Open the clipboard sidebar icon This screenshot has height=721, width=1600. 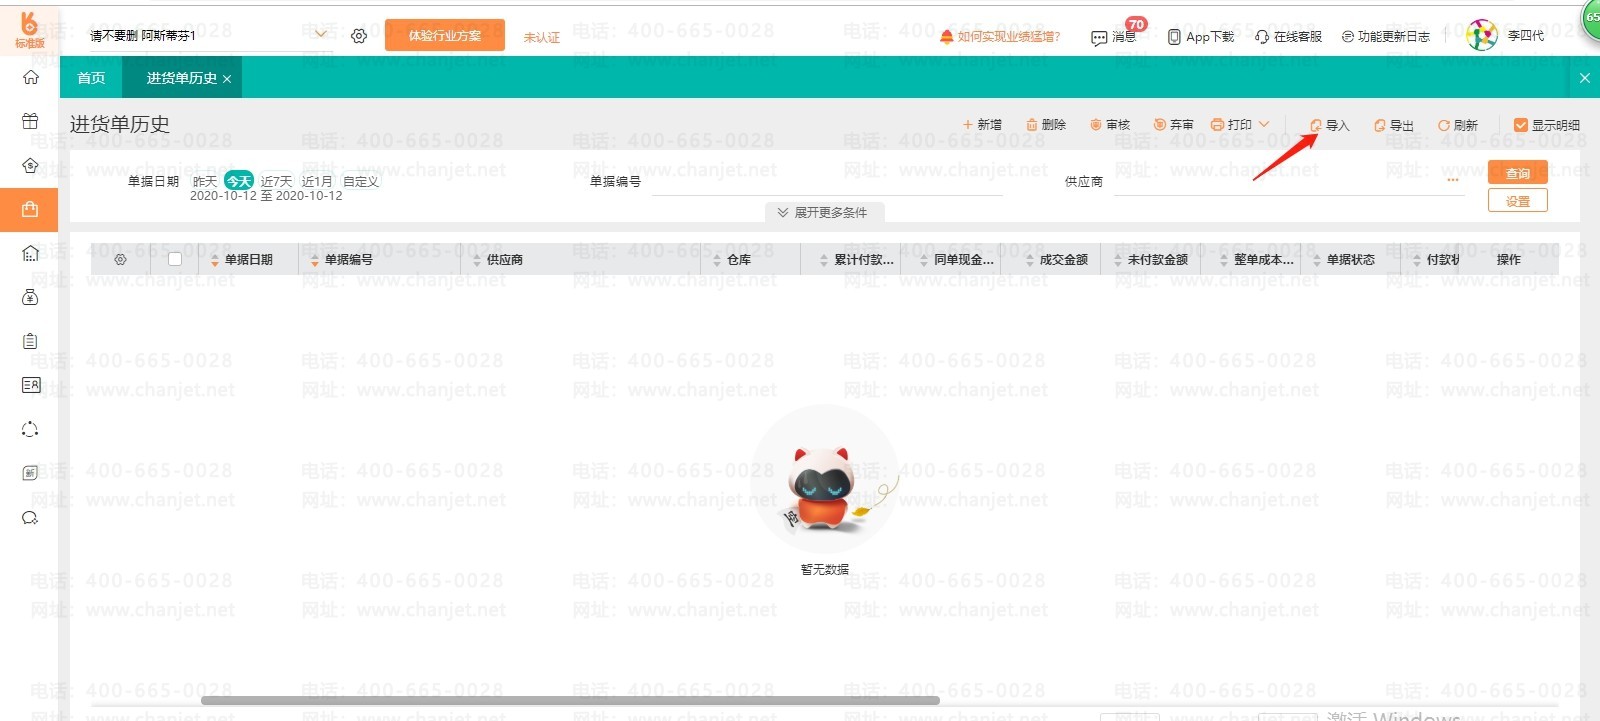pyautogui.click(x=30, y=341)
